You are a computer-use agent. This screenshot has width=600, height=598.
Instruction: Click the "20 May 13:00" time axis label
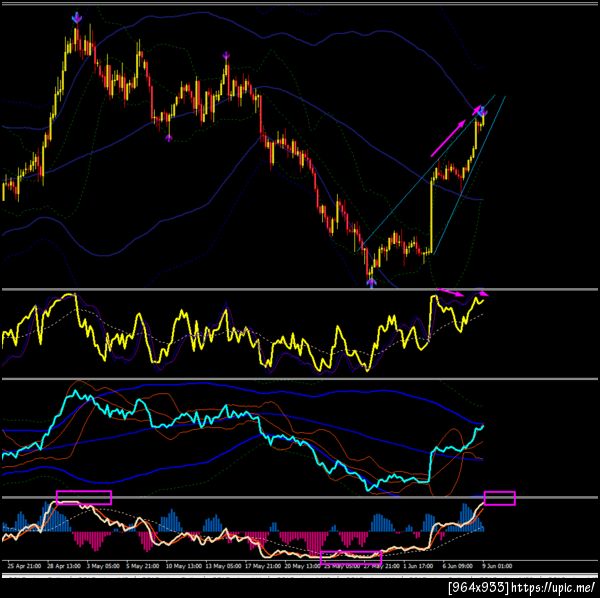pos(303,566)
